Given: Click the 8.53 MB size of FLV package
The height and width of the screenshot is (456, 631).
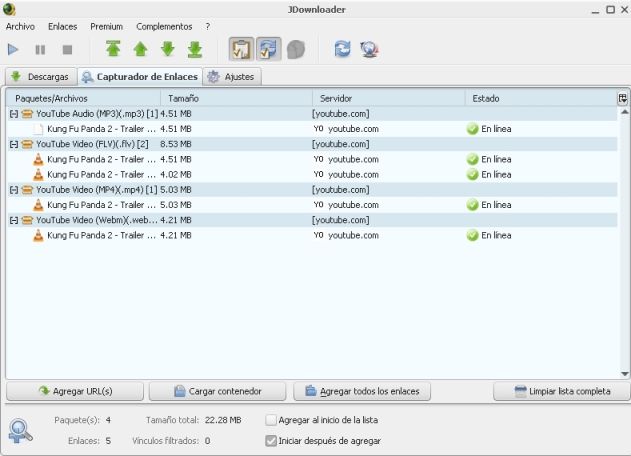Looking at the screenshot, I should click(175, 144).
